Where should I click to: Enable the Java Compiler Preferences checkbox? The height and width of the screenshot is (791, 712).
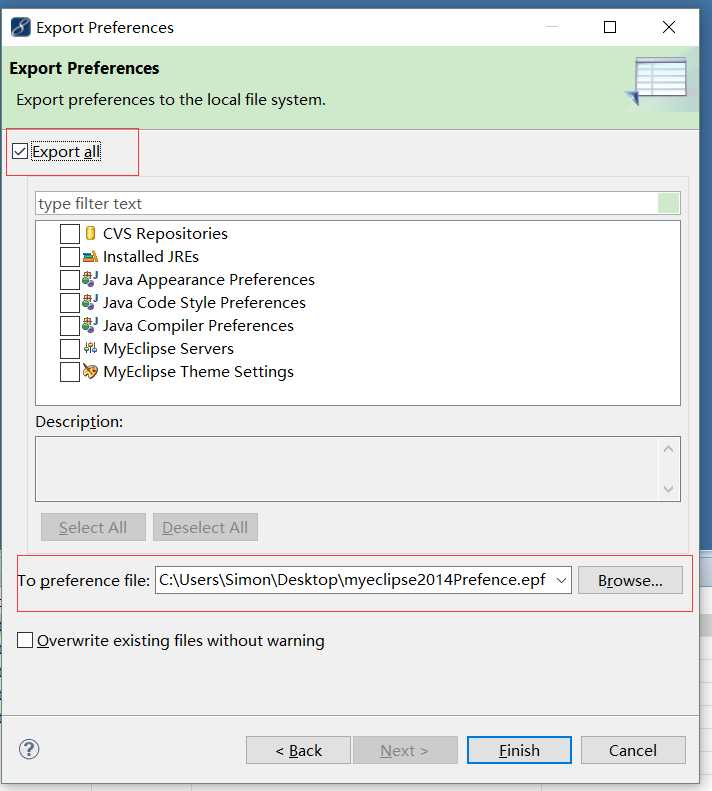click(x=70, y=326)
